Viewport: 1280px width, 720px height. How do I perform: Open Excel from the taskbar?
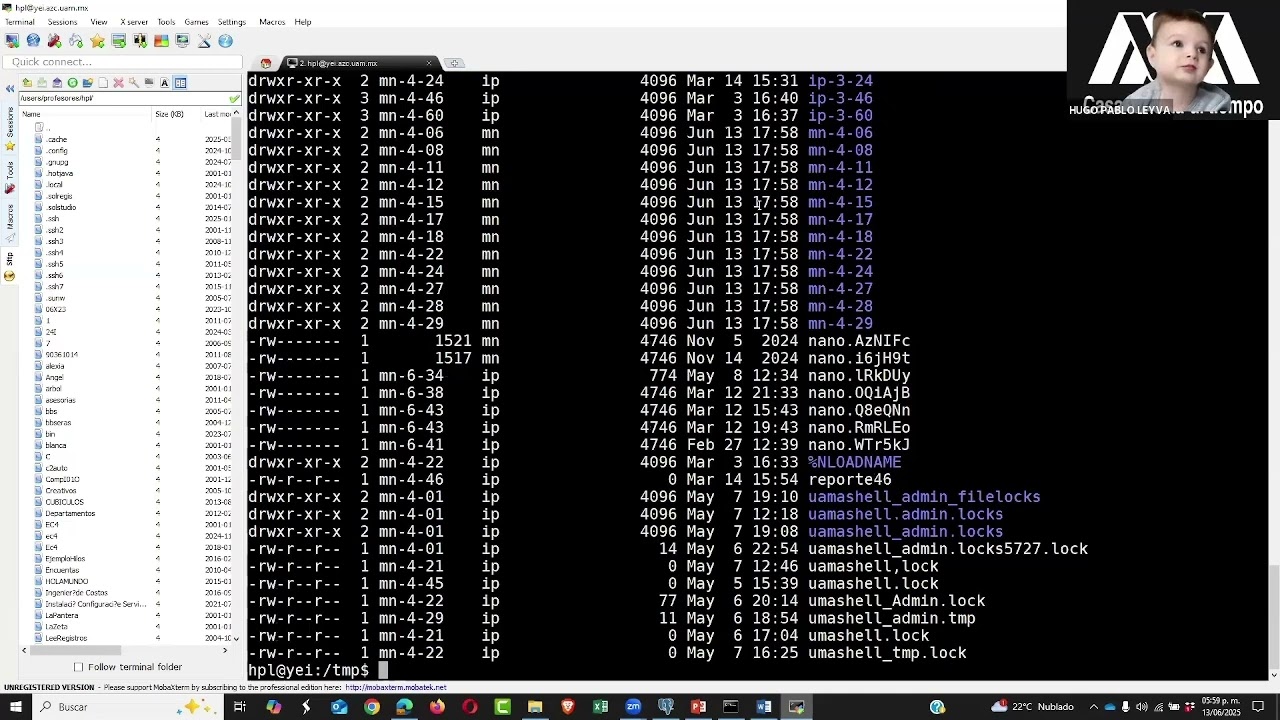click(600, 707)
